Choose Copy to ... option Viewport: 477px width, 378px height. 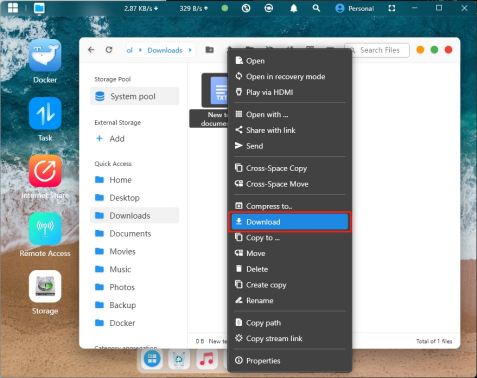point(289,238)
